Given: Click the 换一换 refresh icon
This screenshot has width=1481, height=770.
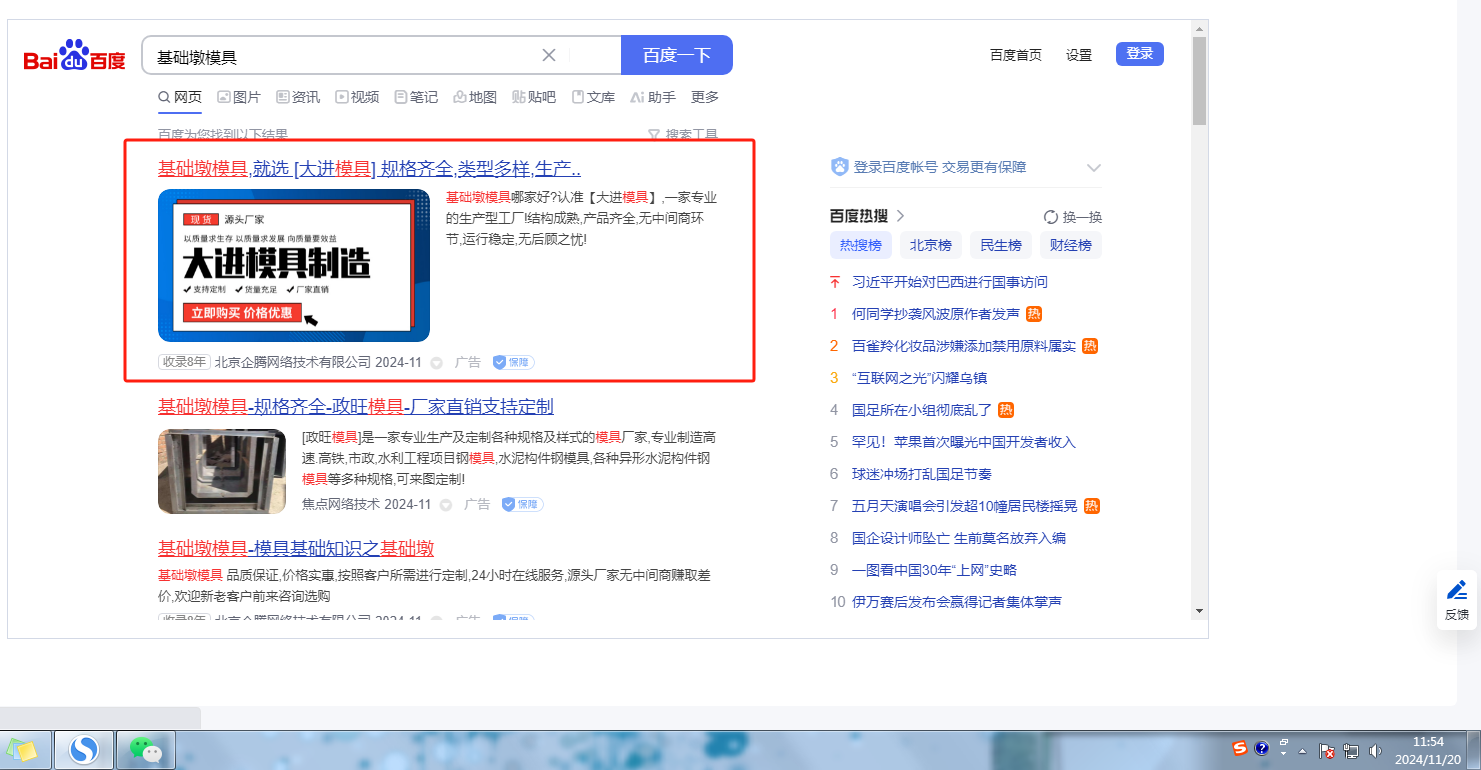Looking at the screenshot, I should pyautogui.click(x=1051, y=217).
